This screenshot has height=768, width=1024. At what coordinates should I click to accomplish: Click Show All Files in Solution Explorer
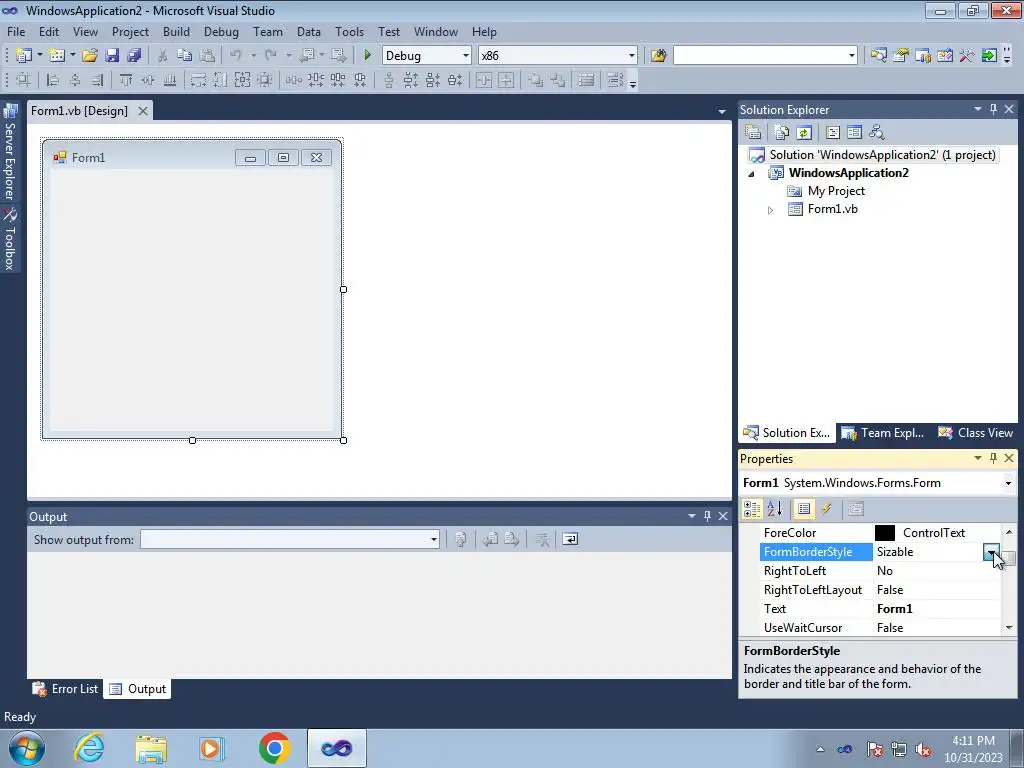pos(782,133)
